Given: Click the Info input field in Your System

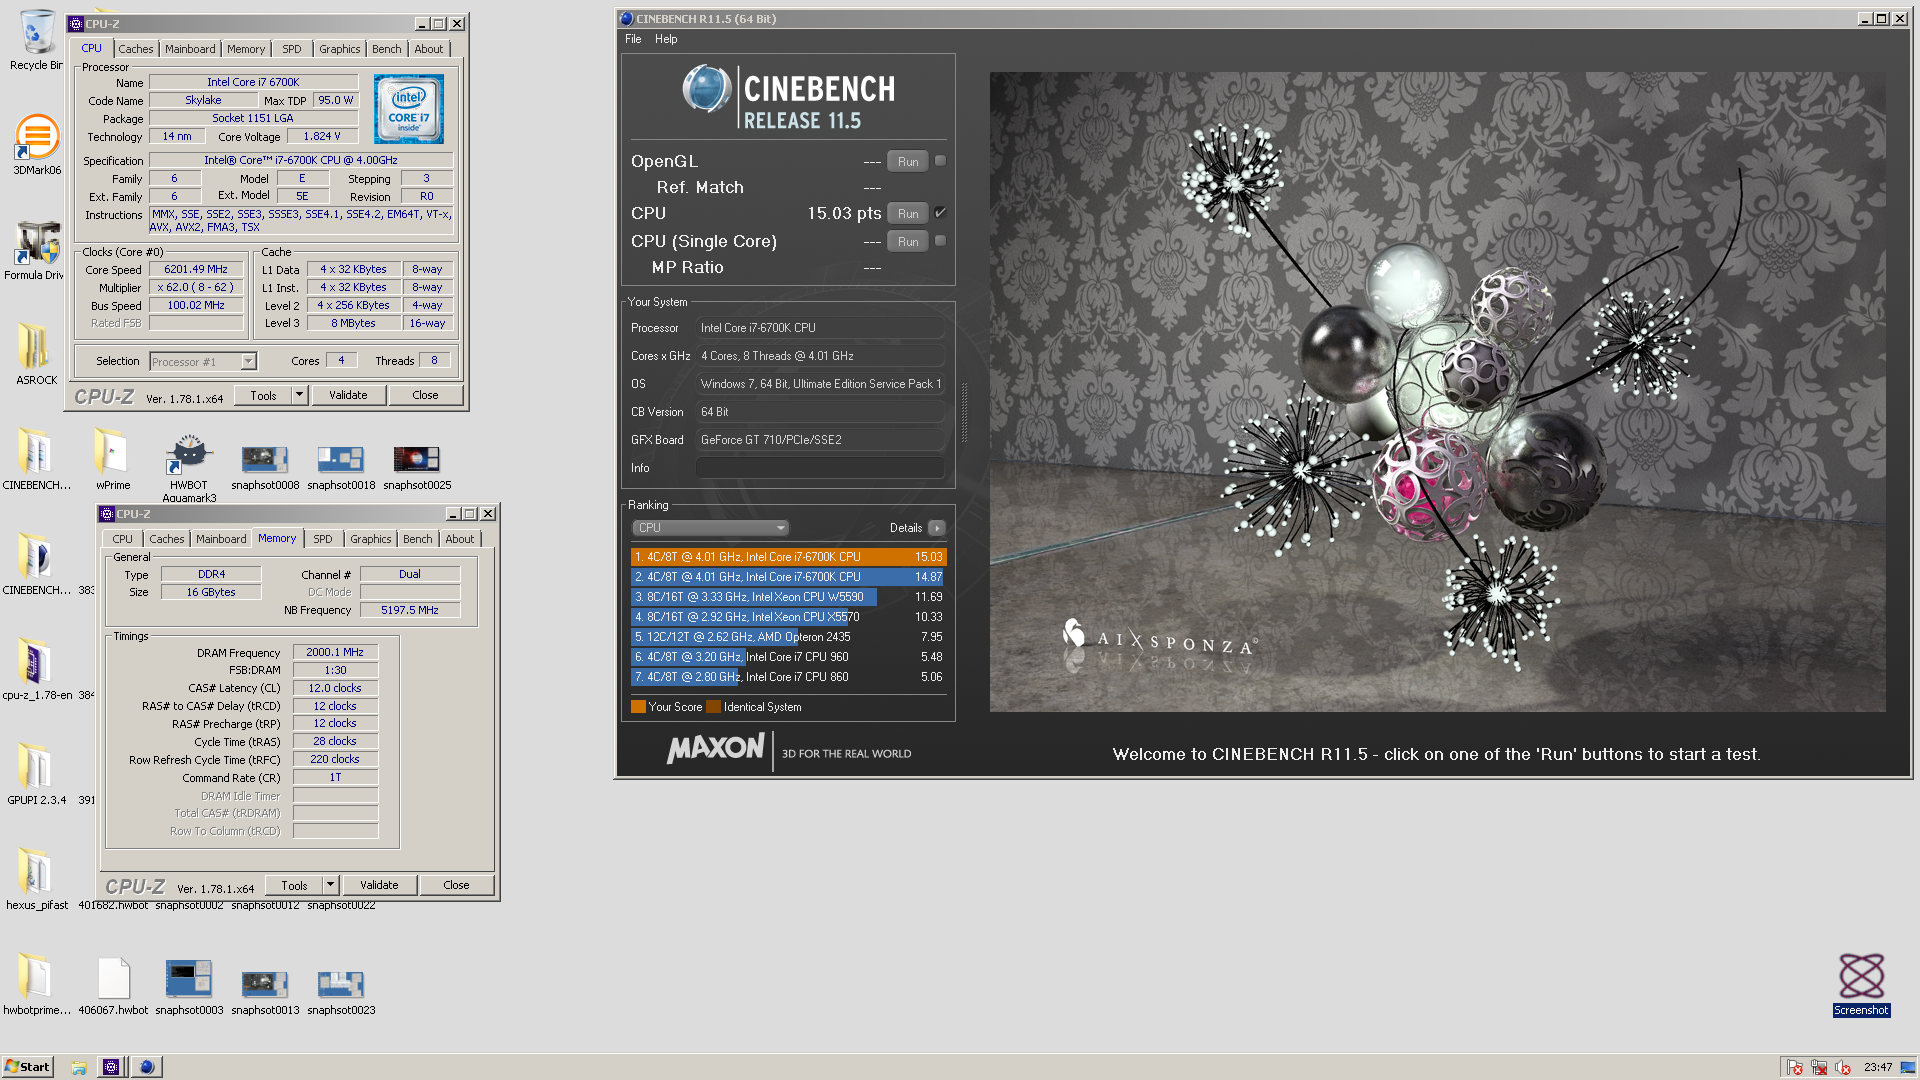Looking at the screenshot, I should pos(820,468).
